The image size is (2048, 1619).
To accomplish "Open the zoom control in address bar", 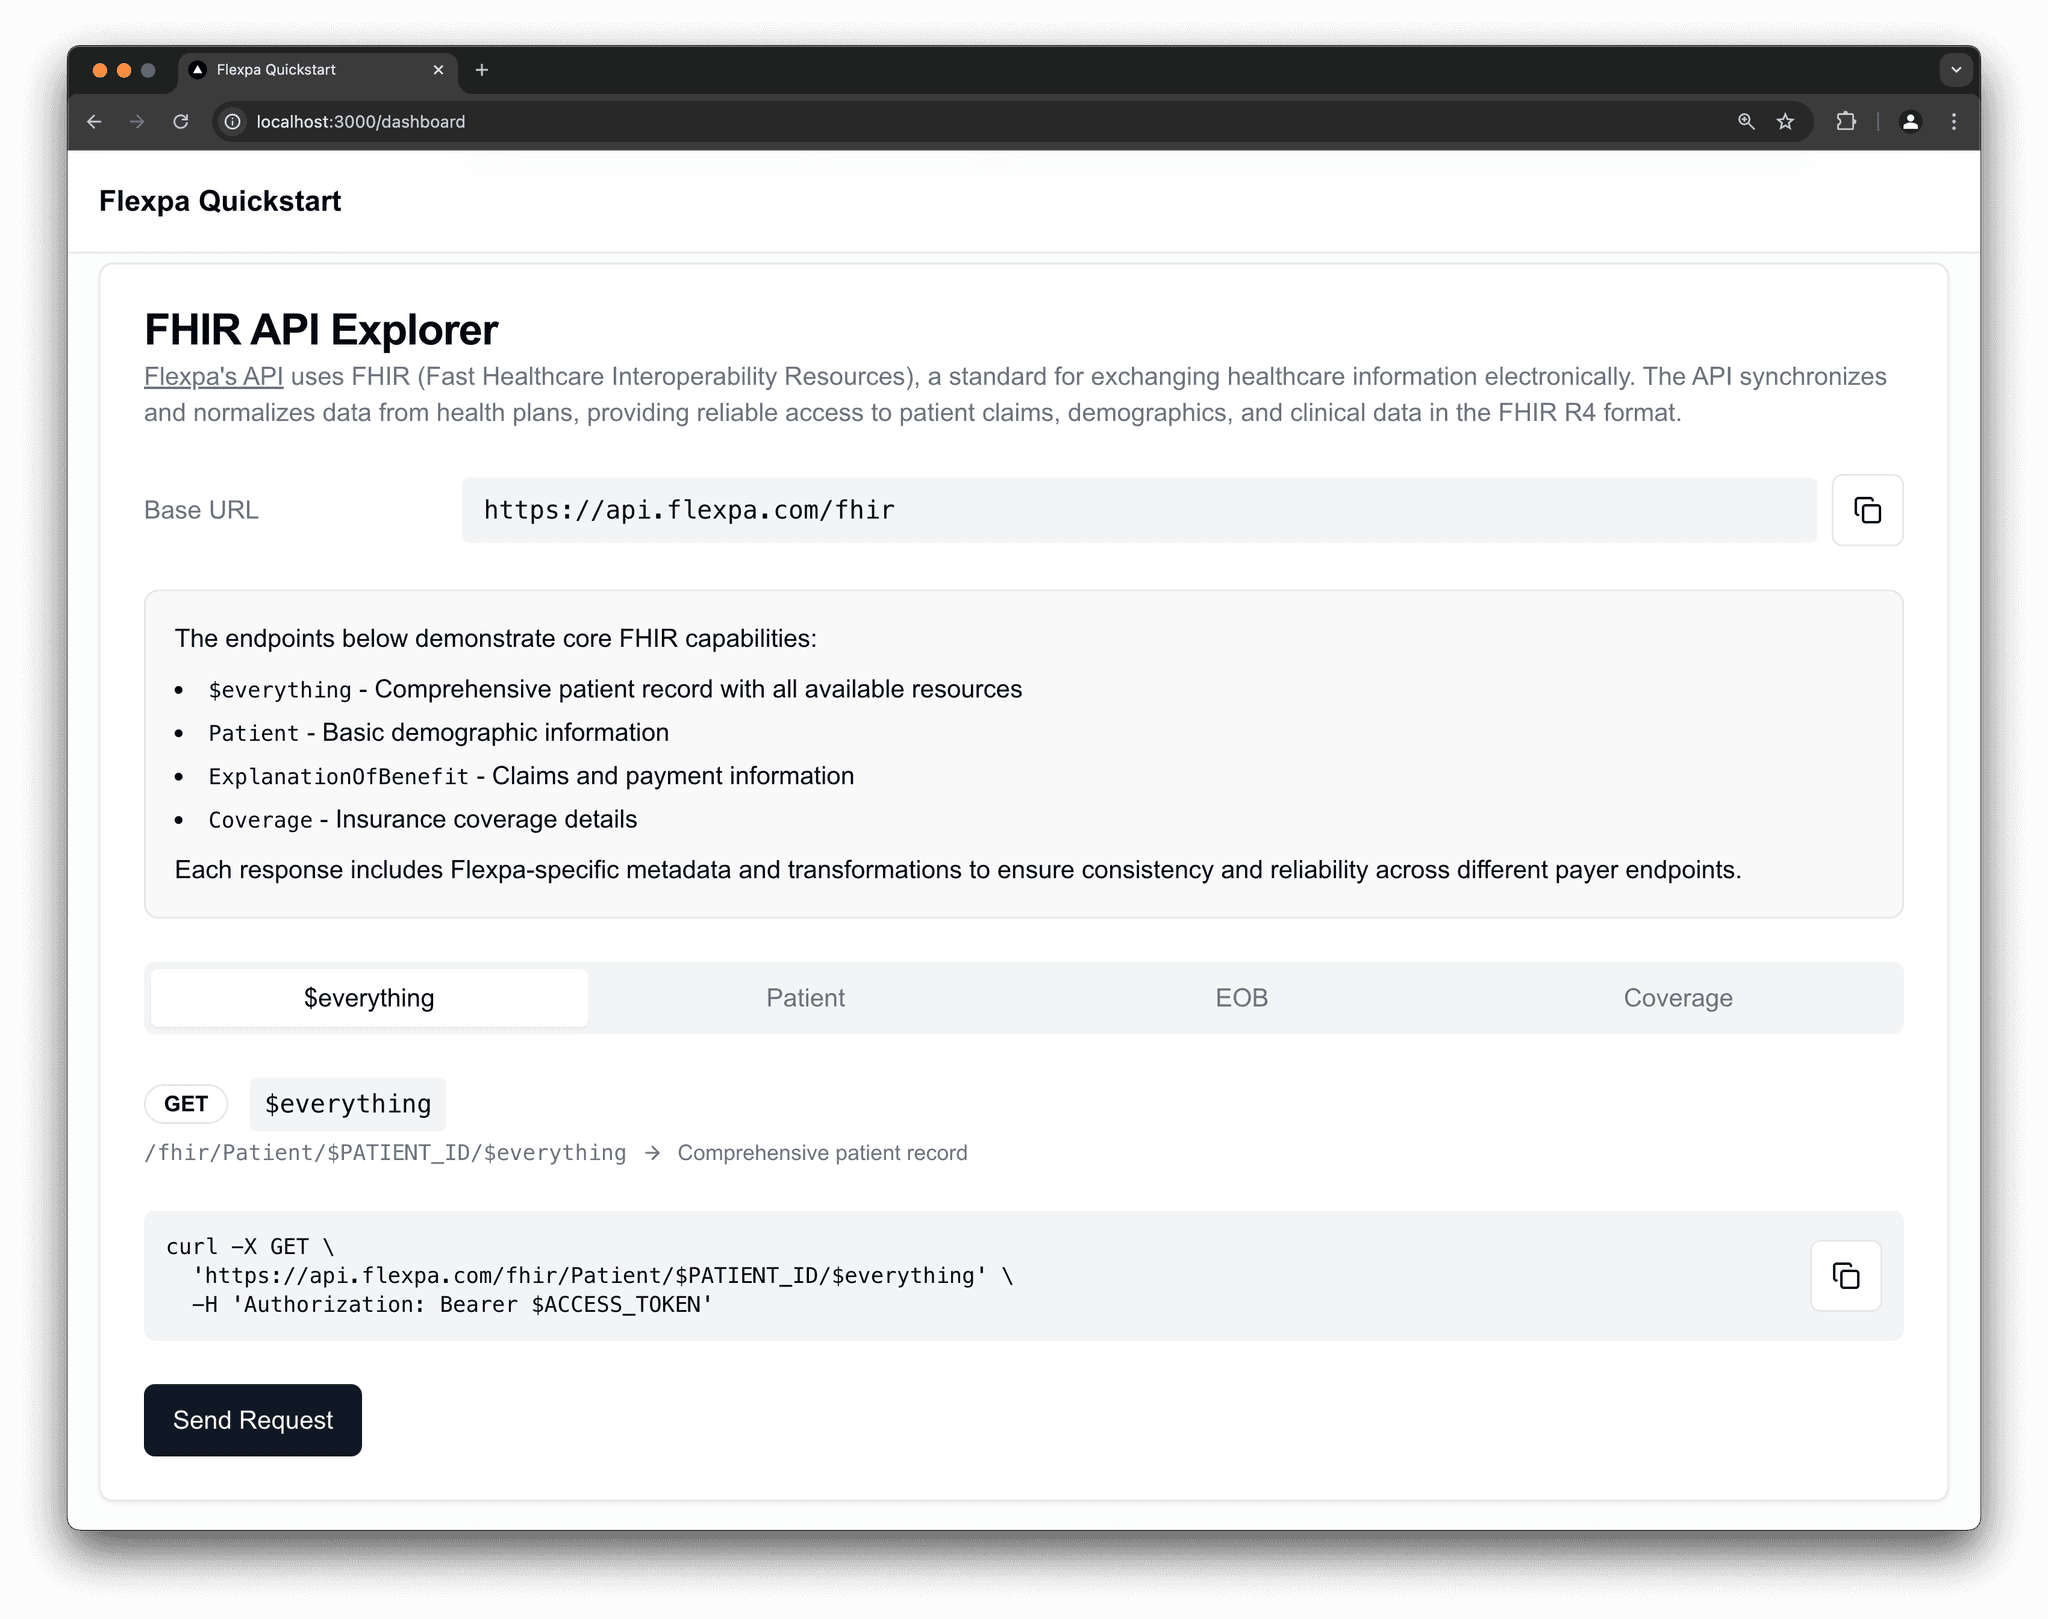I will click(x=1746, y=121).
